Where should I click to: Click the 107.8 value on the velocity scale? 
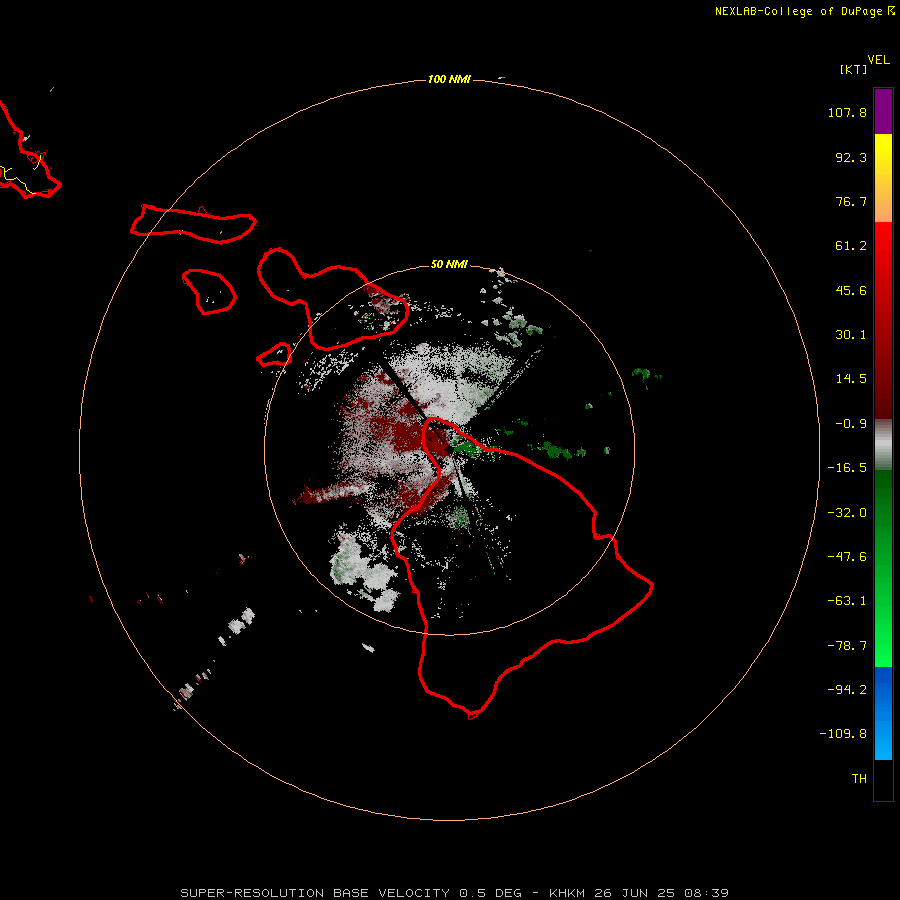(x=847, y=112)
